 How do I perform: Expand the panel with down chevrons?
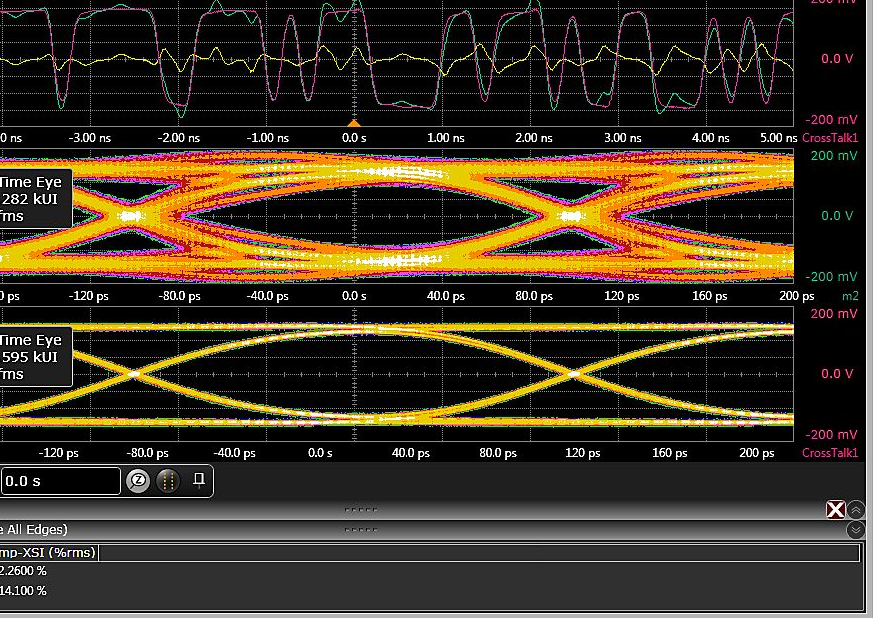pos(856,530)
